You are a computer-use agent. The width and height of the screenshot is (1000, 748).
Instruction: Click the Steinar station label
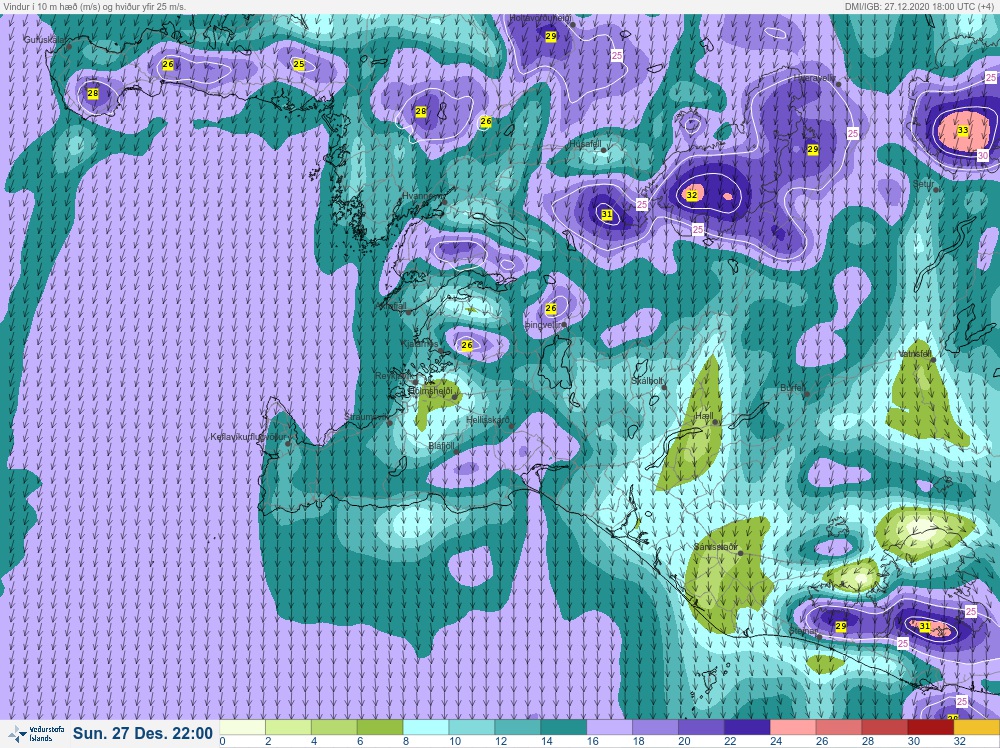804,631
